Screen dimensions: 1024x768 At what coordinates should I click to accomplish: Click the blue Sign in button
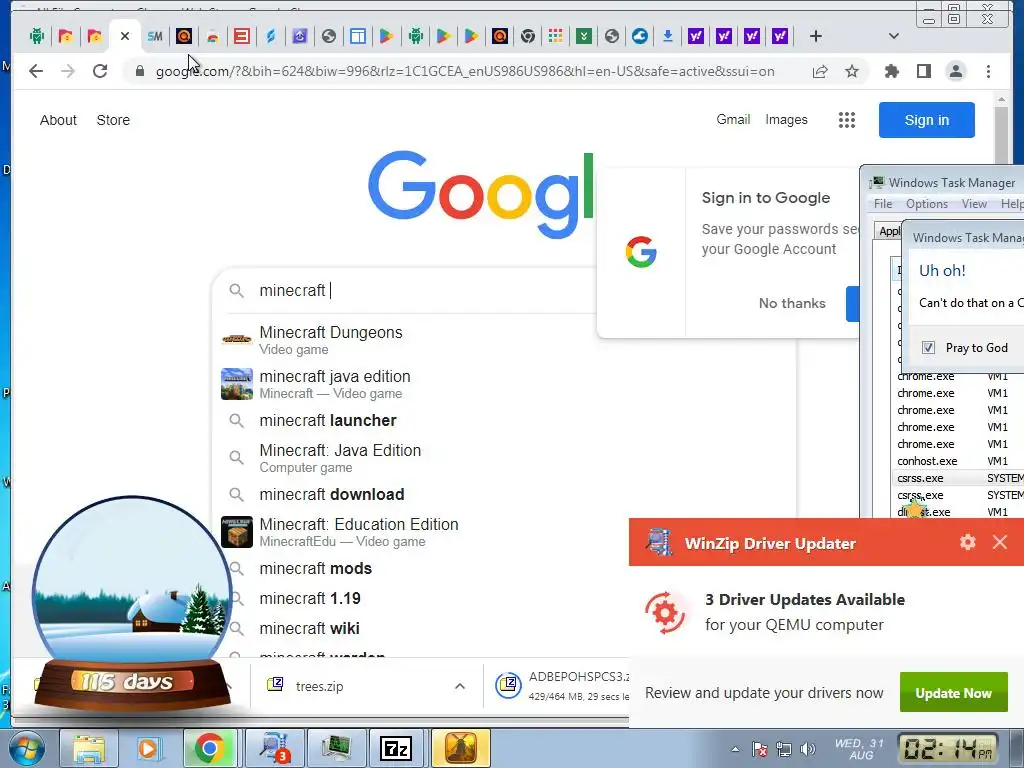coord(926,120)
